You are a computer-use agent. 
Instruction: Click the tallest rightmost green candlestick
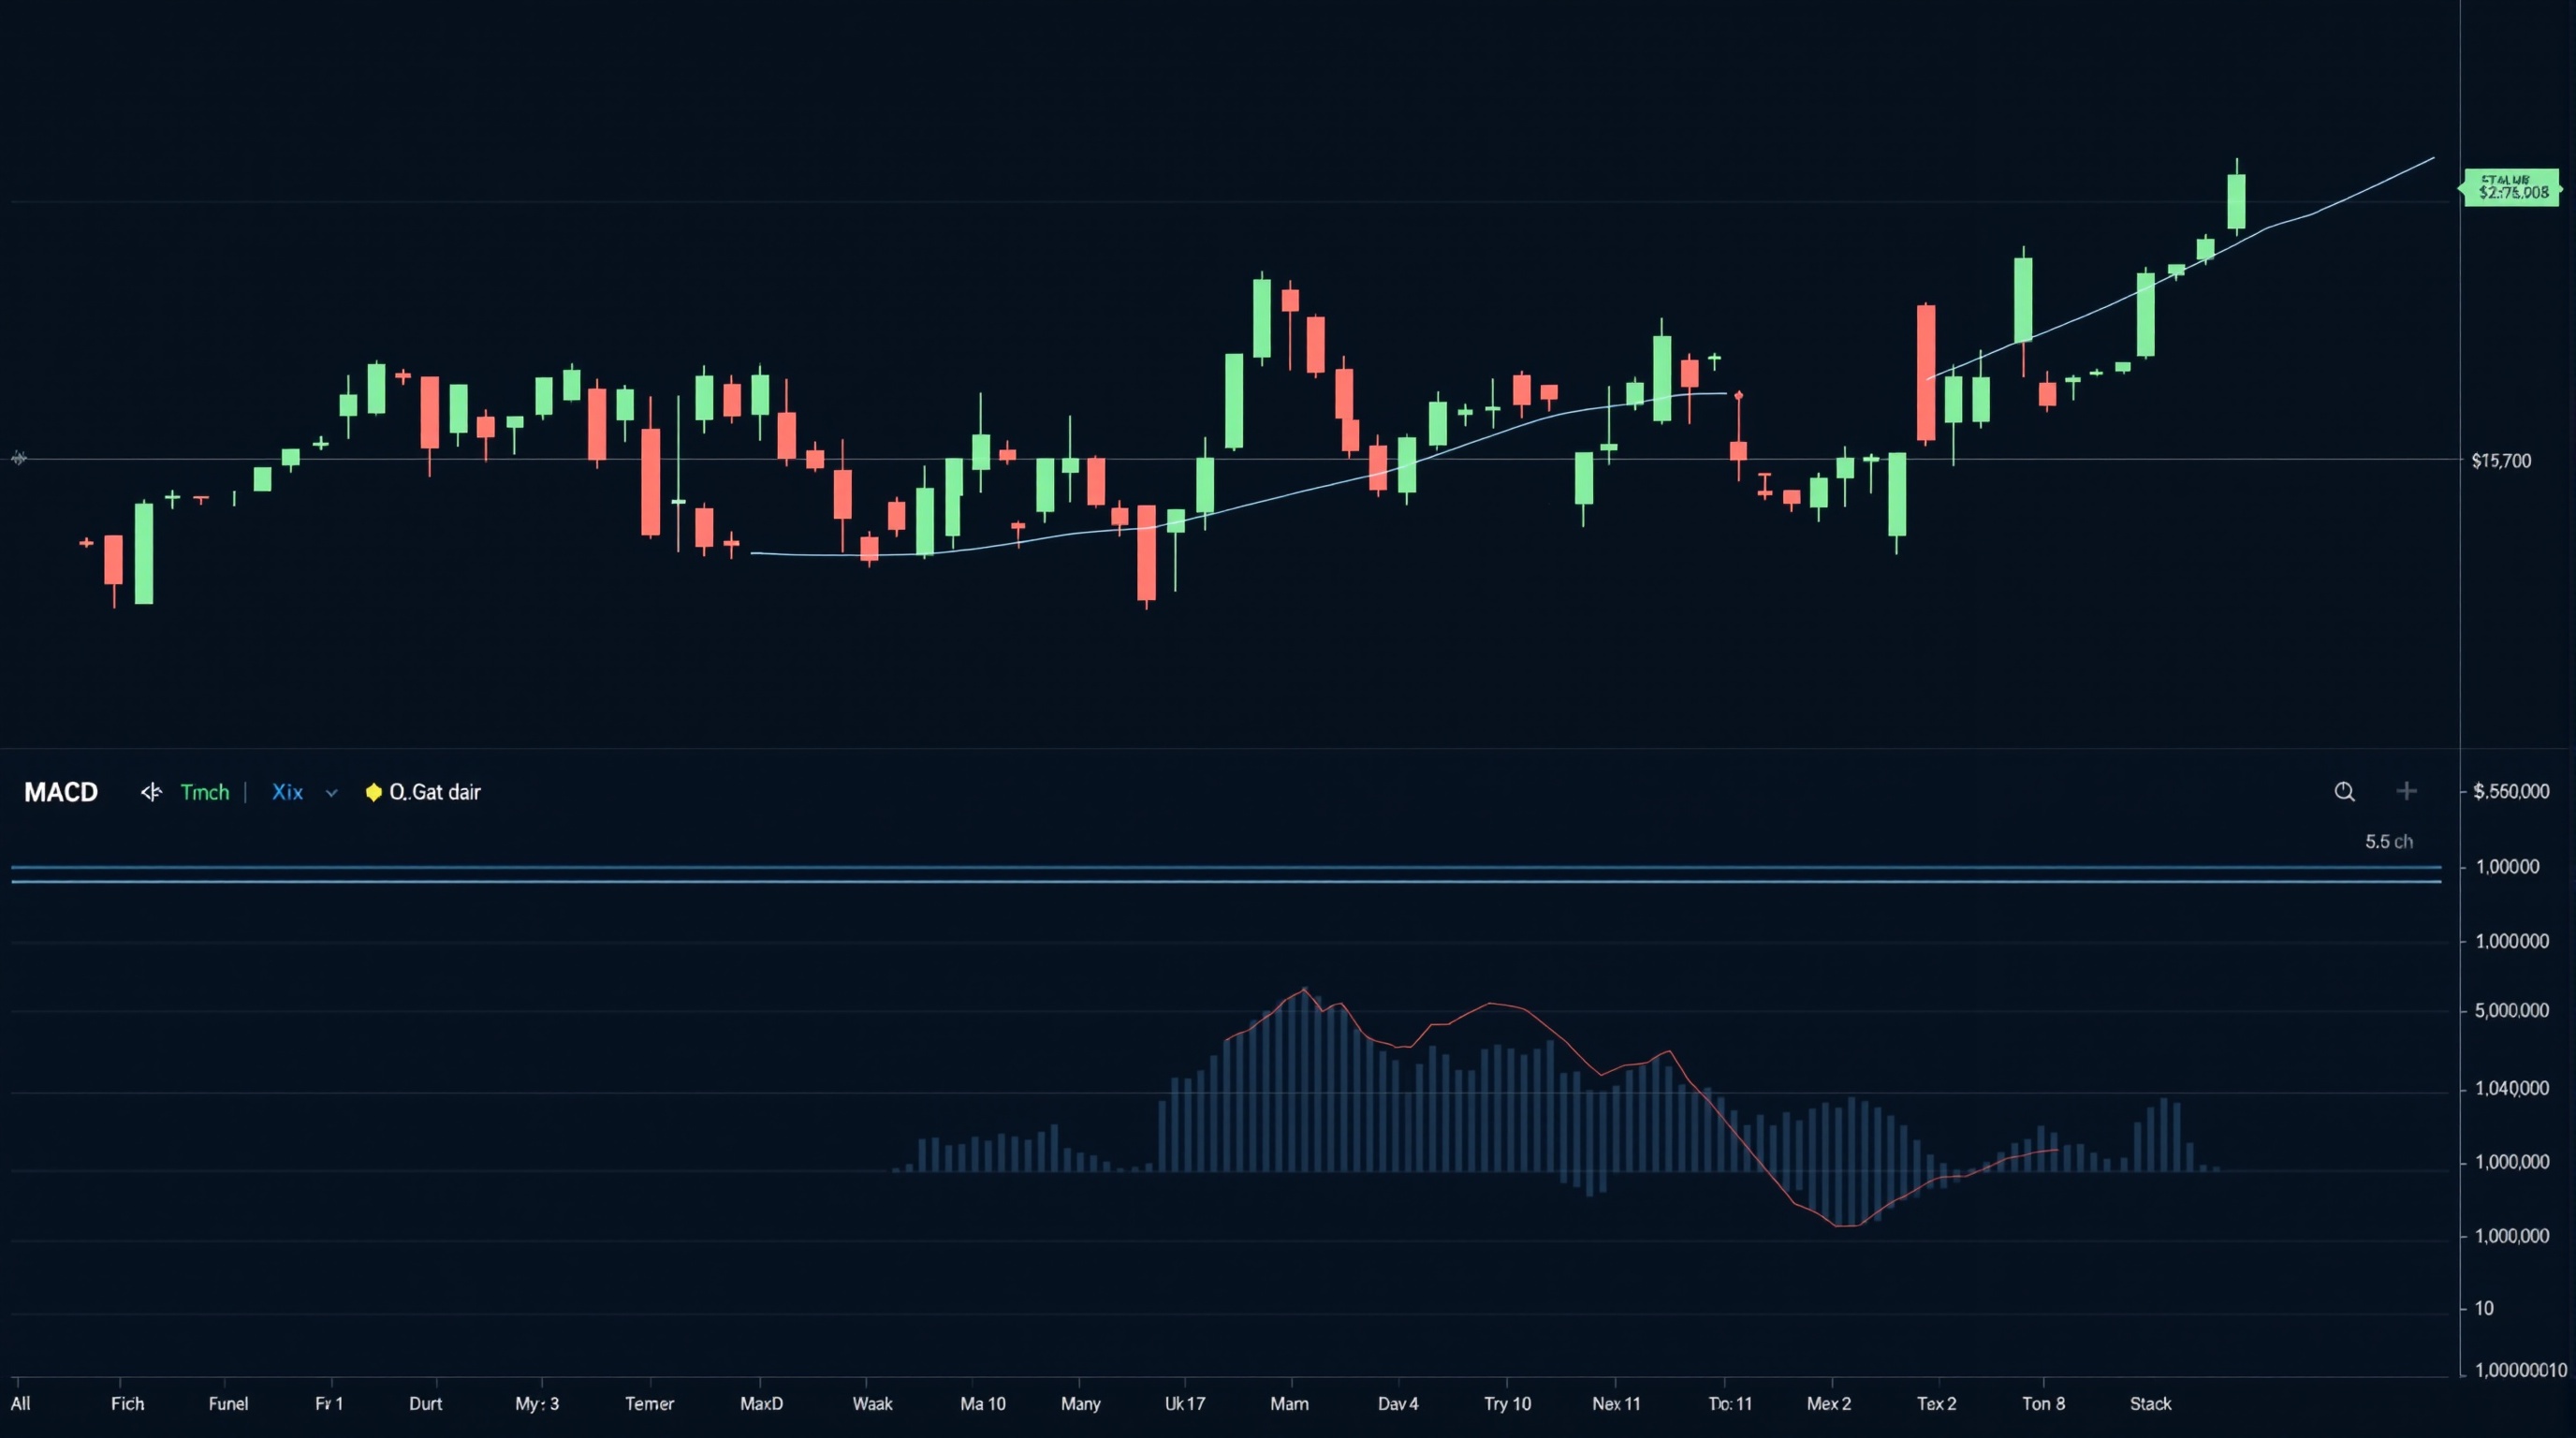tap(2236, 201)
